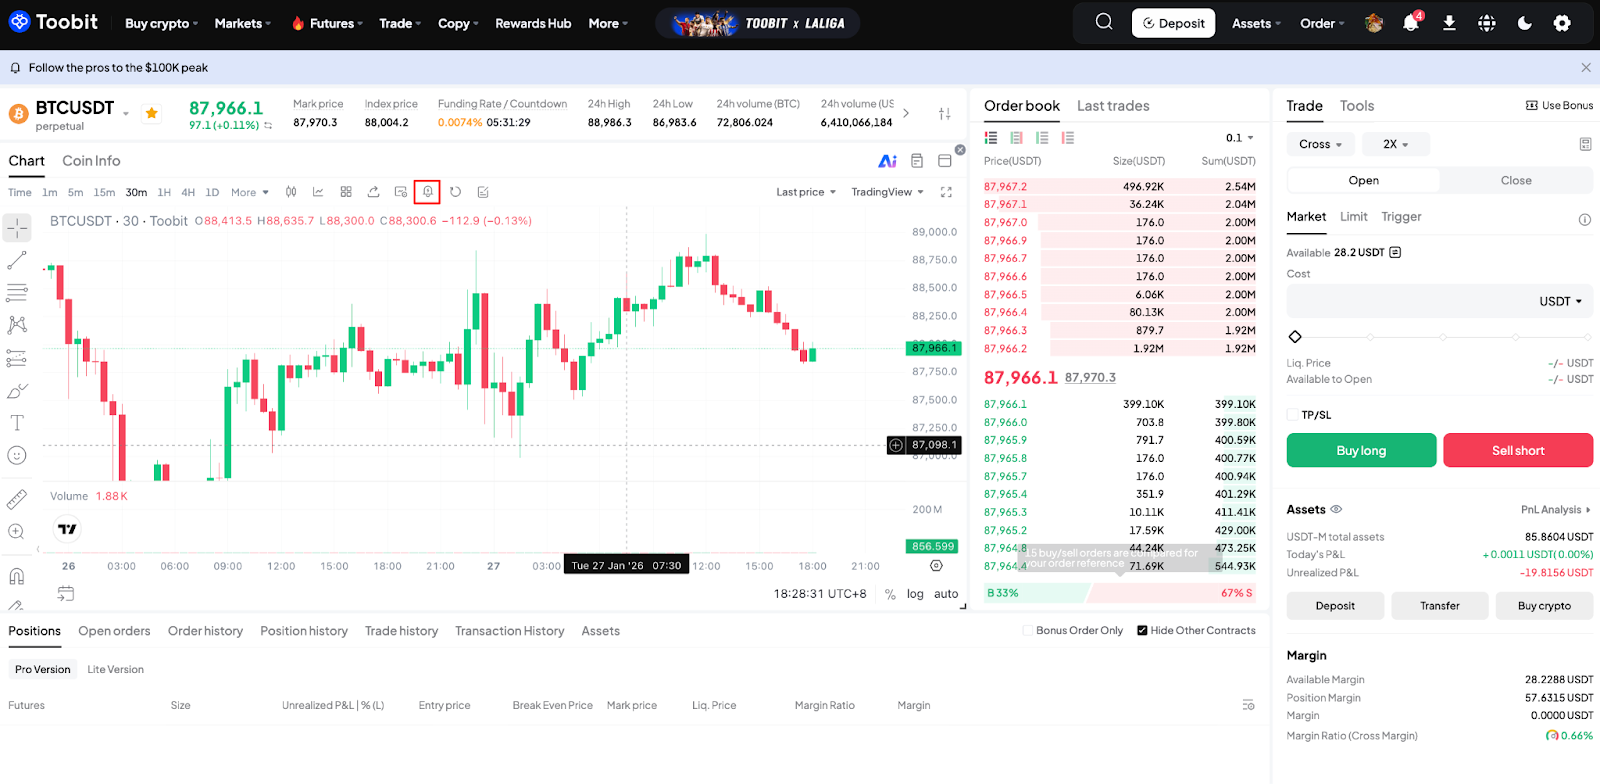This screenshot has width=1600, height=784.
Task: Open the settings gear in header
Action: [1562, 23]
